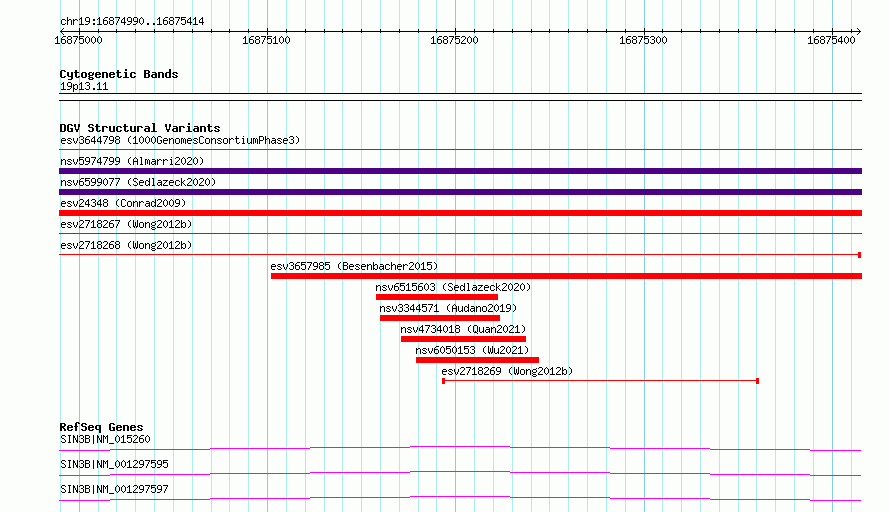The height and width of the screenshot is (512, 890).
Task: Select the 19p13.11 cytogenetic band label
Action: pos(84,86)
